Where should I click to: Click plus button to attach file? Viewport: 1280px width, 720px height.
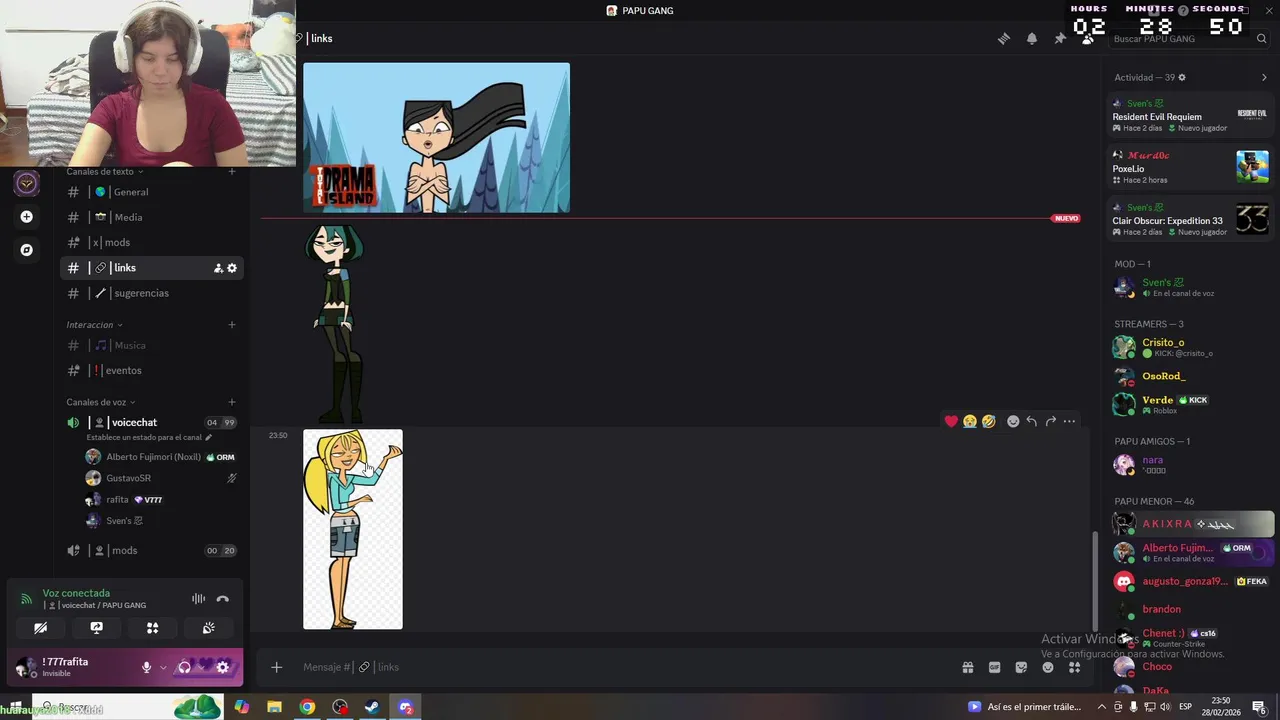(277, 667)
